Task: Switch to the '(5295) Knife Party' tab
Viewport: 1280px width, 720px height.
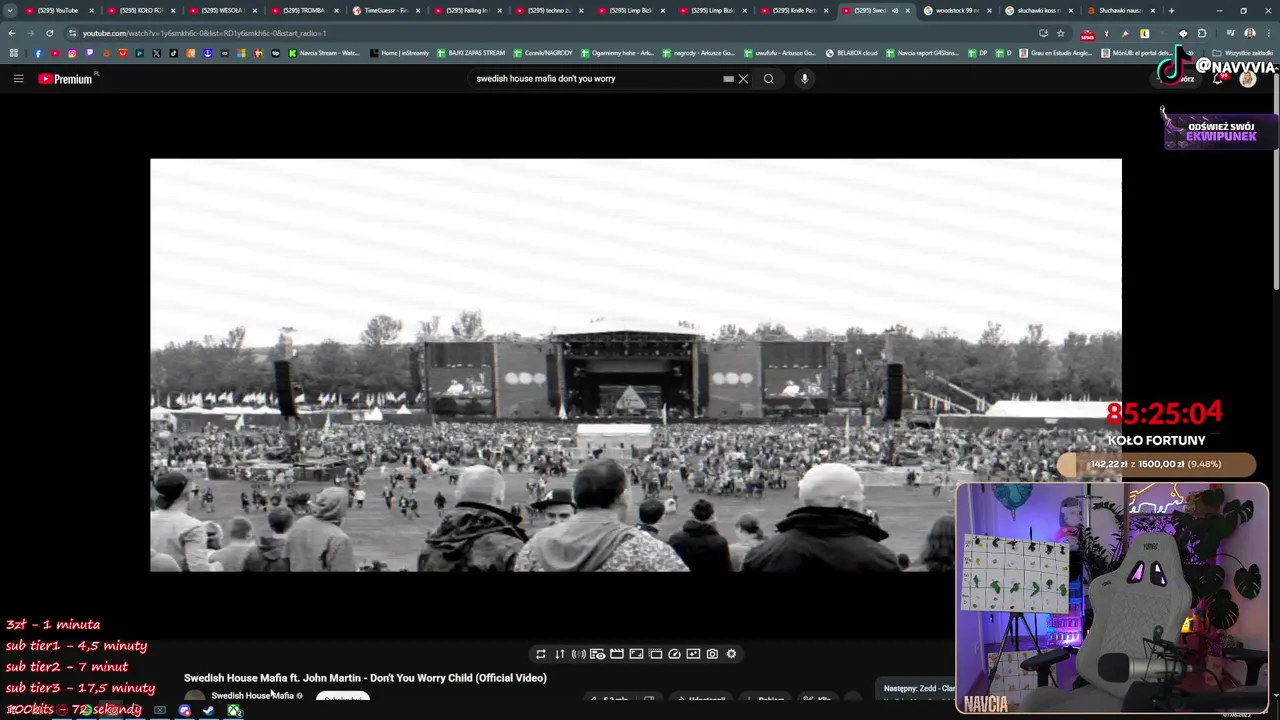Action: coord(794,11)
